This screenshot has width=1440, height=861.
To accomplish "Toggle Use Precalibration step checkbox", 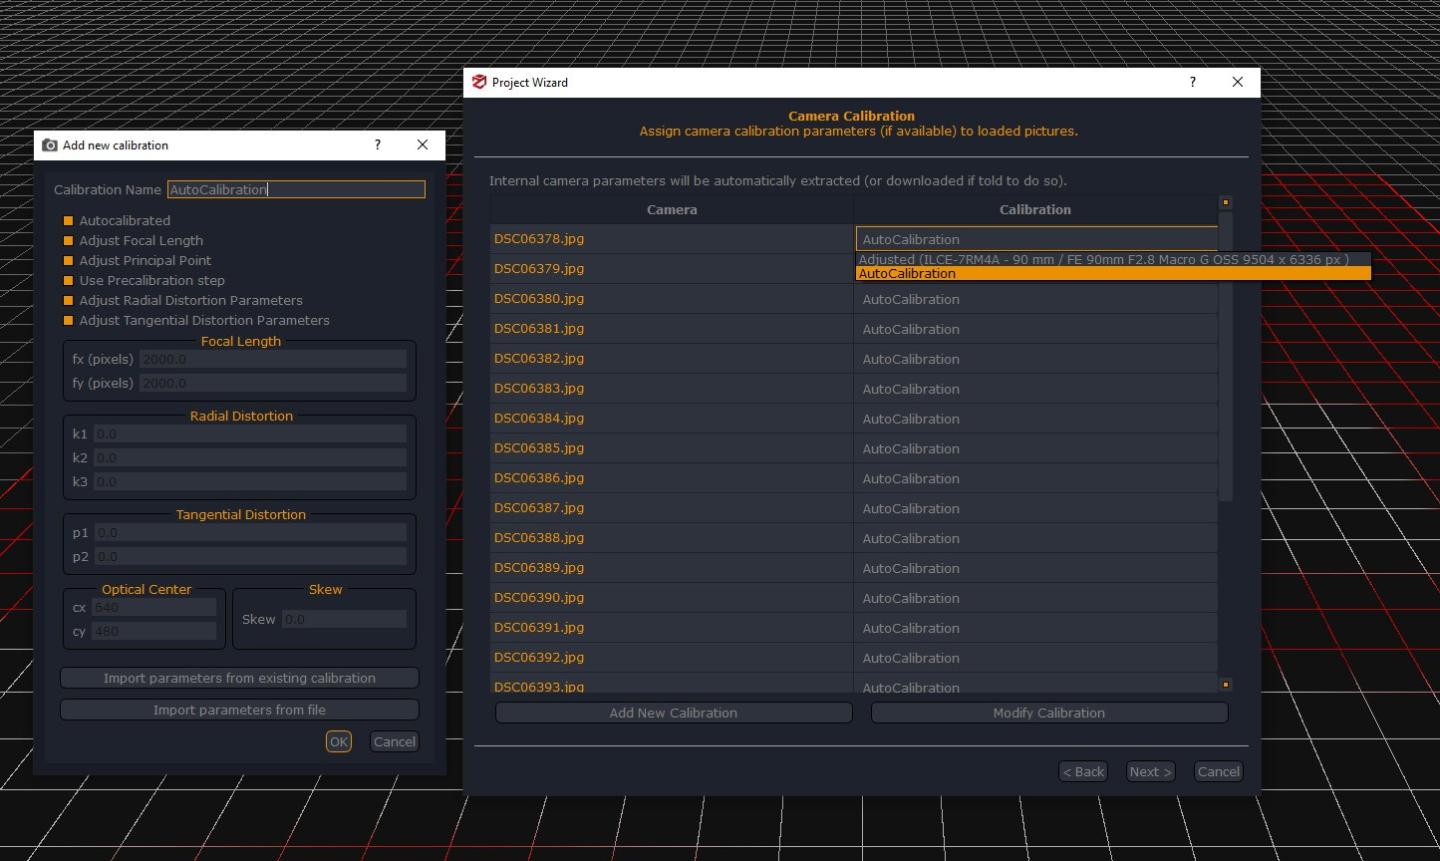I will (x=69, y=281).
